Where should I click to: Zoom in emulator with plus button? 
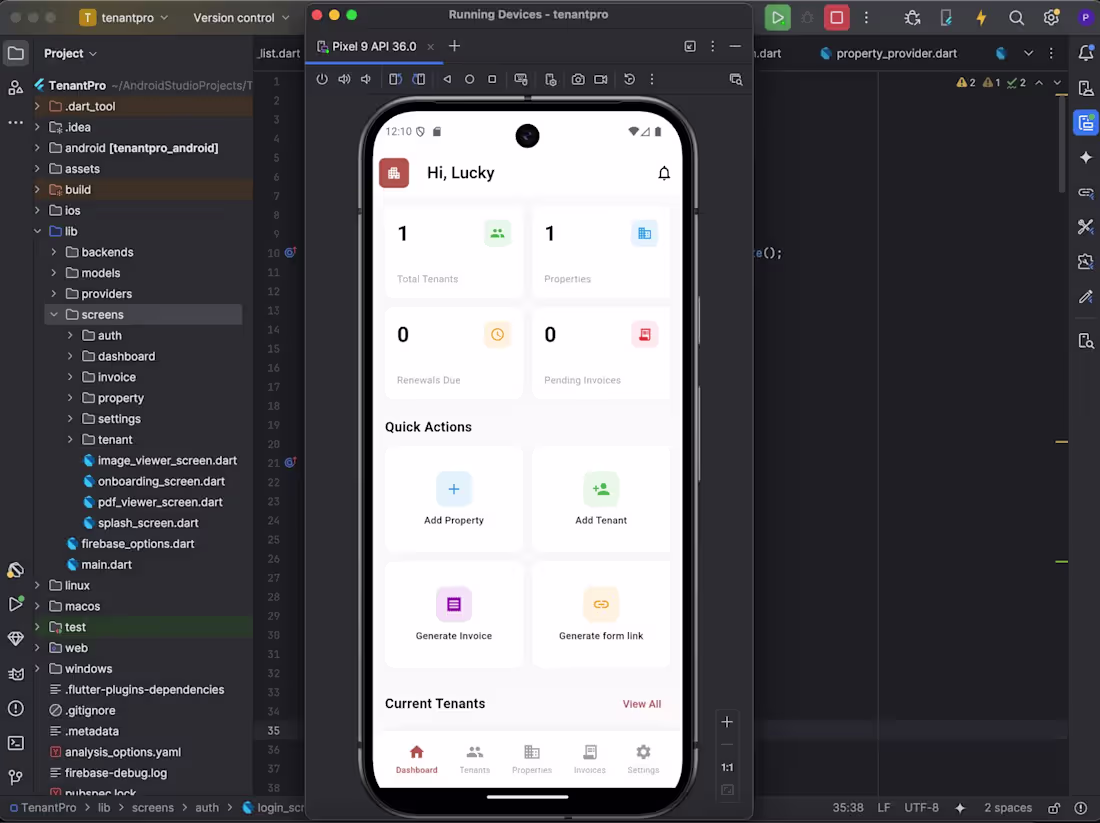click(727, 722)
